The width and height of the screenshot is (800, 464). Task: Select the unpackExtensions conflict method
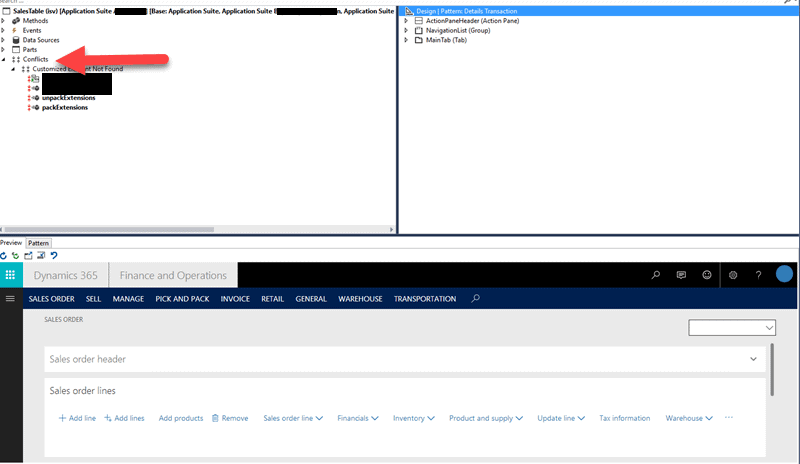68,98
